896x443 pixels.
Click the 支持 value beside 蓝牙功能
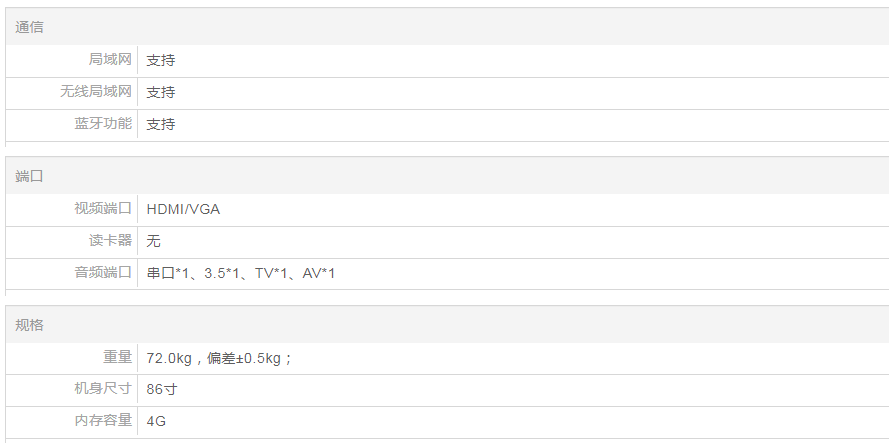(161, 124)
